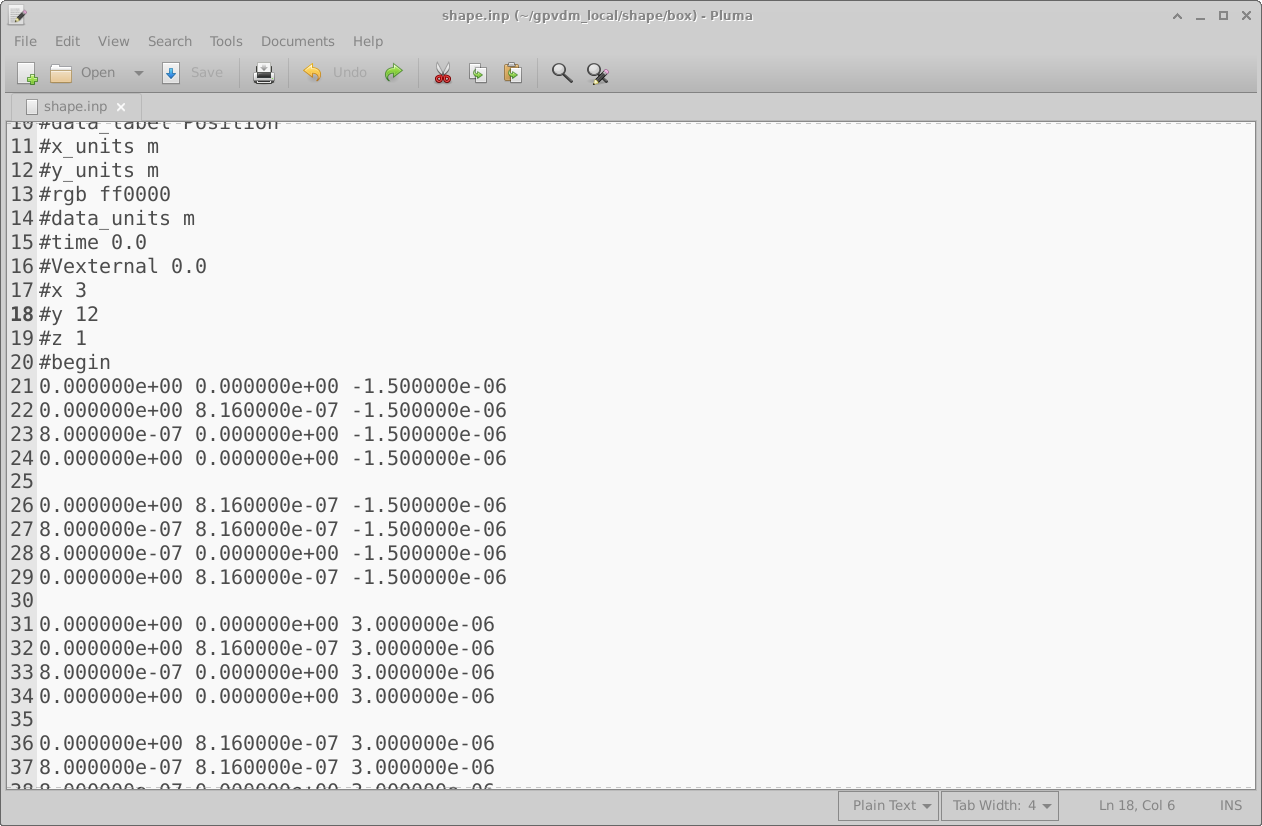
Task: Expand the Open button dropdown arrow
Action: [x=138, y=72]
